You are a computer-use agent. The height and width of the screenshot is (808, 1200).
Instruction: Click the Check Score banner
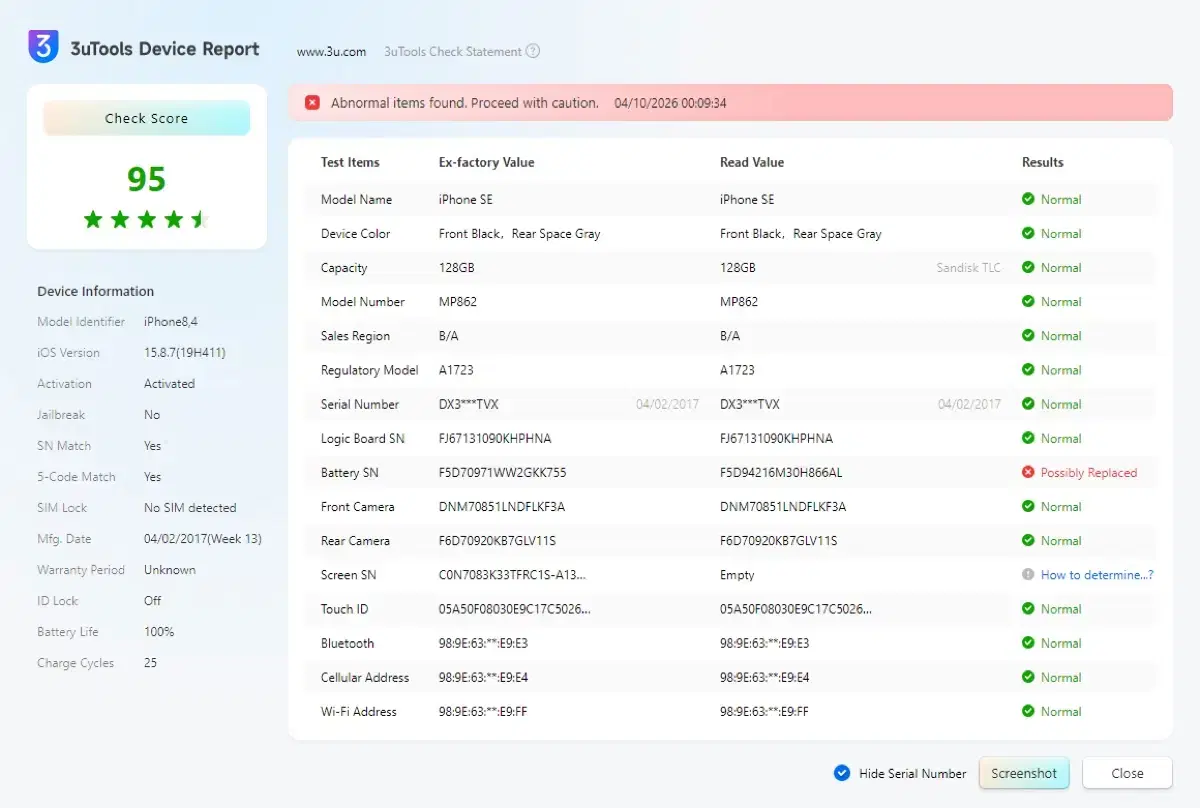pyautogui.click(x=146, y=118)
